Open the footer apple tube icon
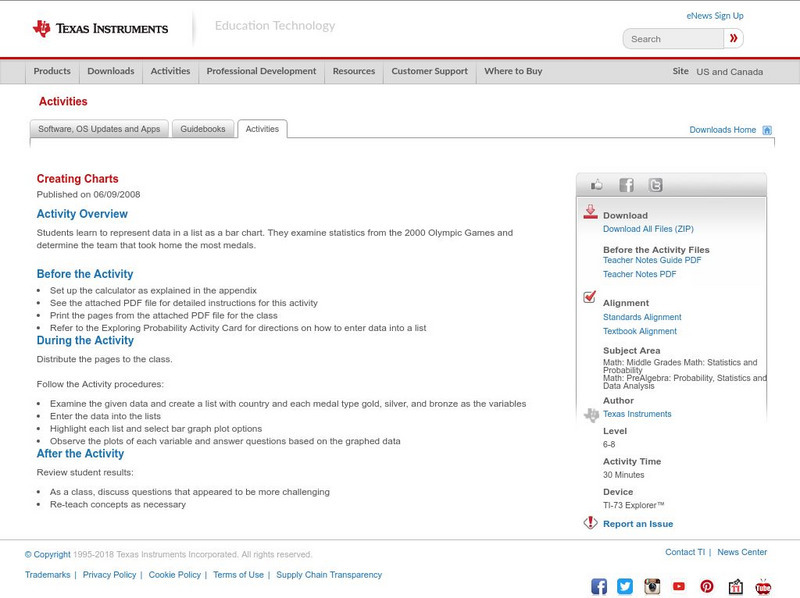 tap(763, 587)
